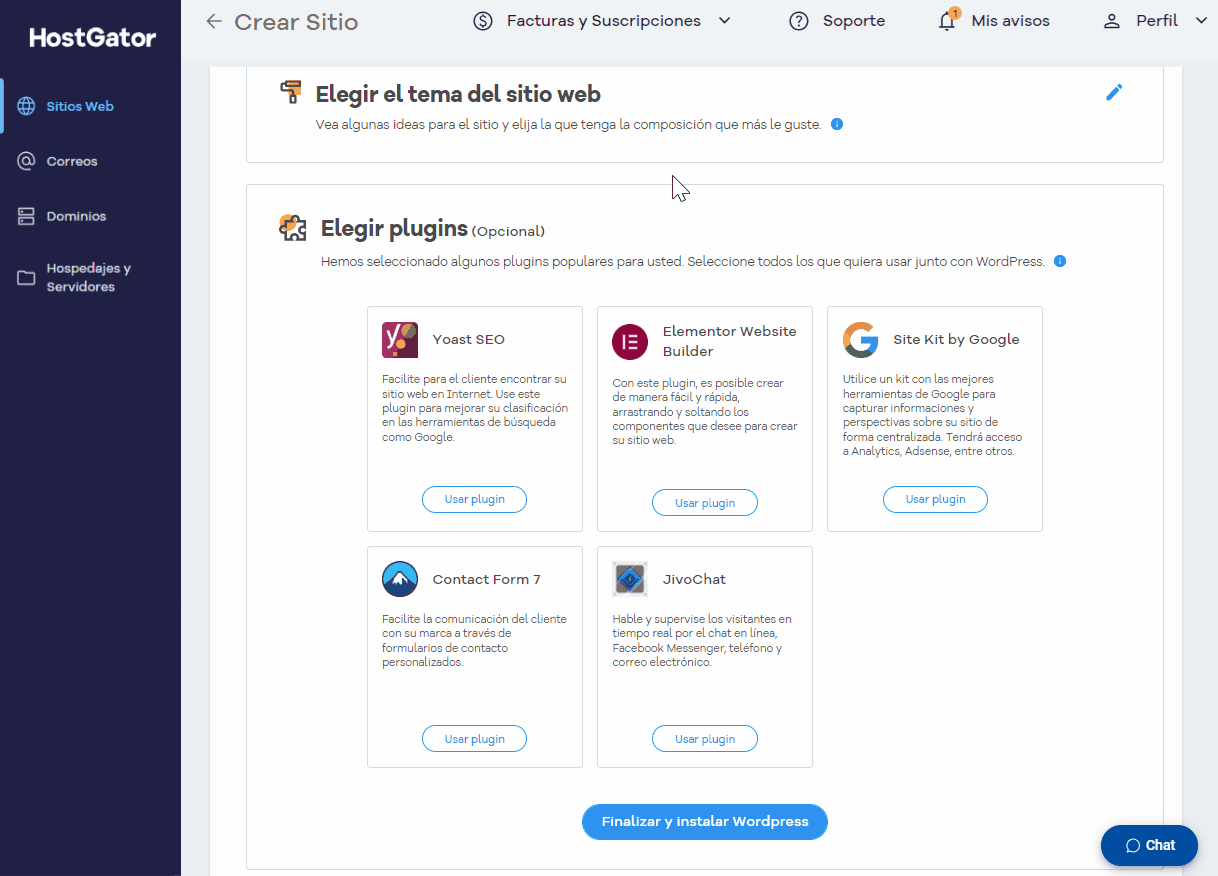Click the JivoChat plugin title
Image resolution: width=1218 pixels, height=876 pixels.
pyautogui.click(x=695, y=580)
